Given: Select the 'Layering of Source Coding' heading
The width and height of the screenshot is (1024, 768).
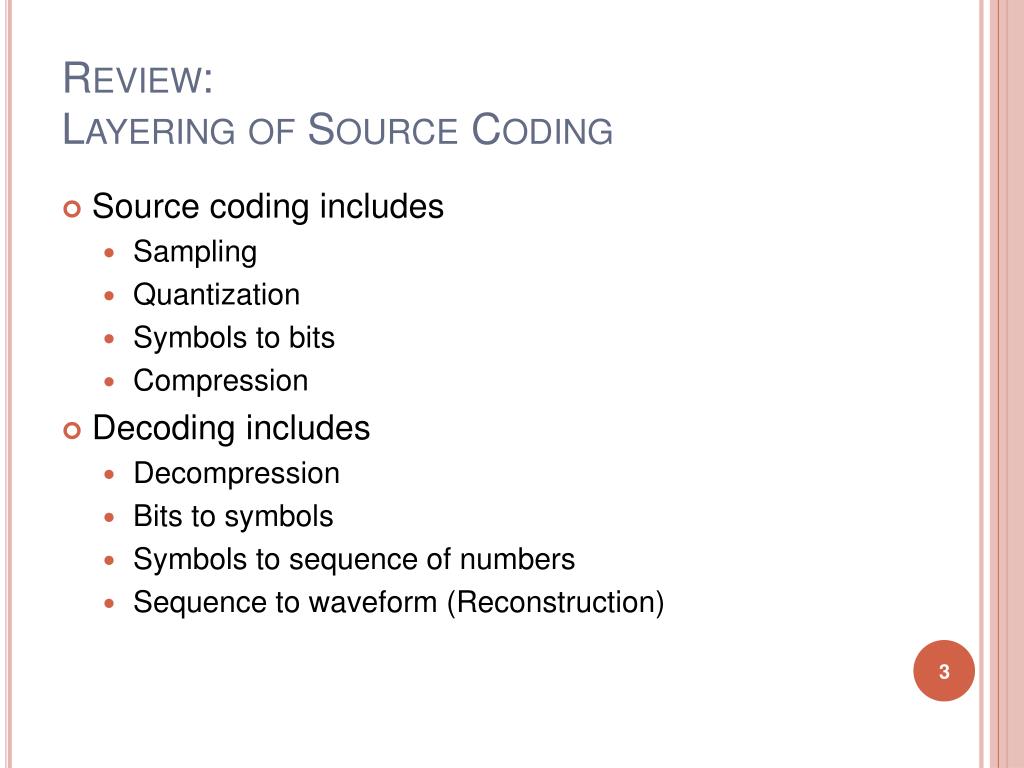Looking at the screenshot, I should point(338,129).
